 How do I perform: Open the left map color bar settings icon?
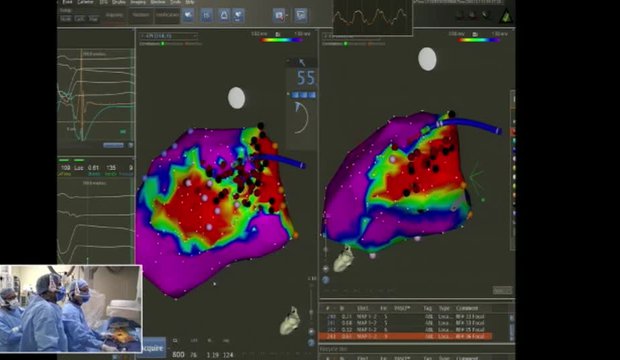tap(278, 34)
